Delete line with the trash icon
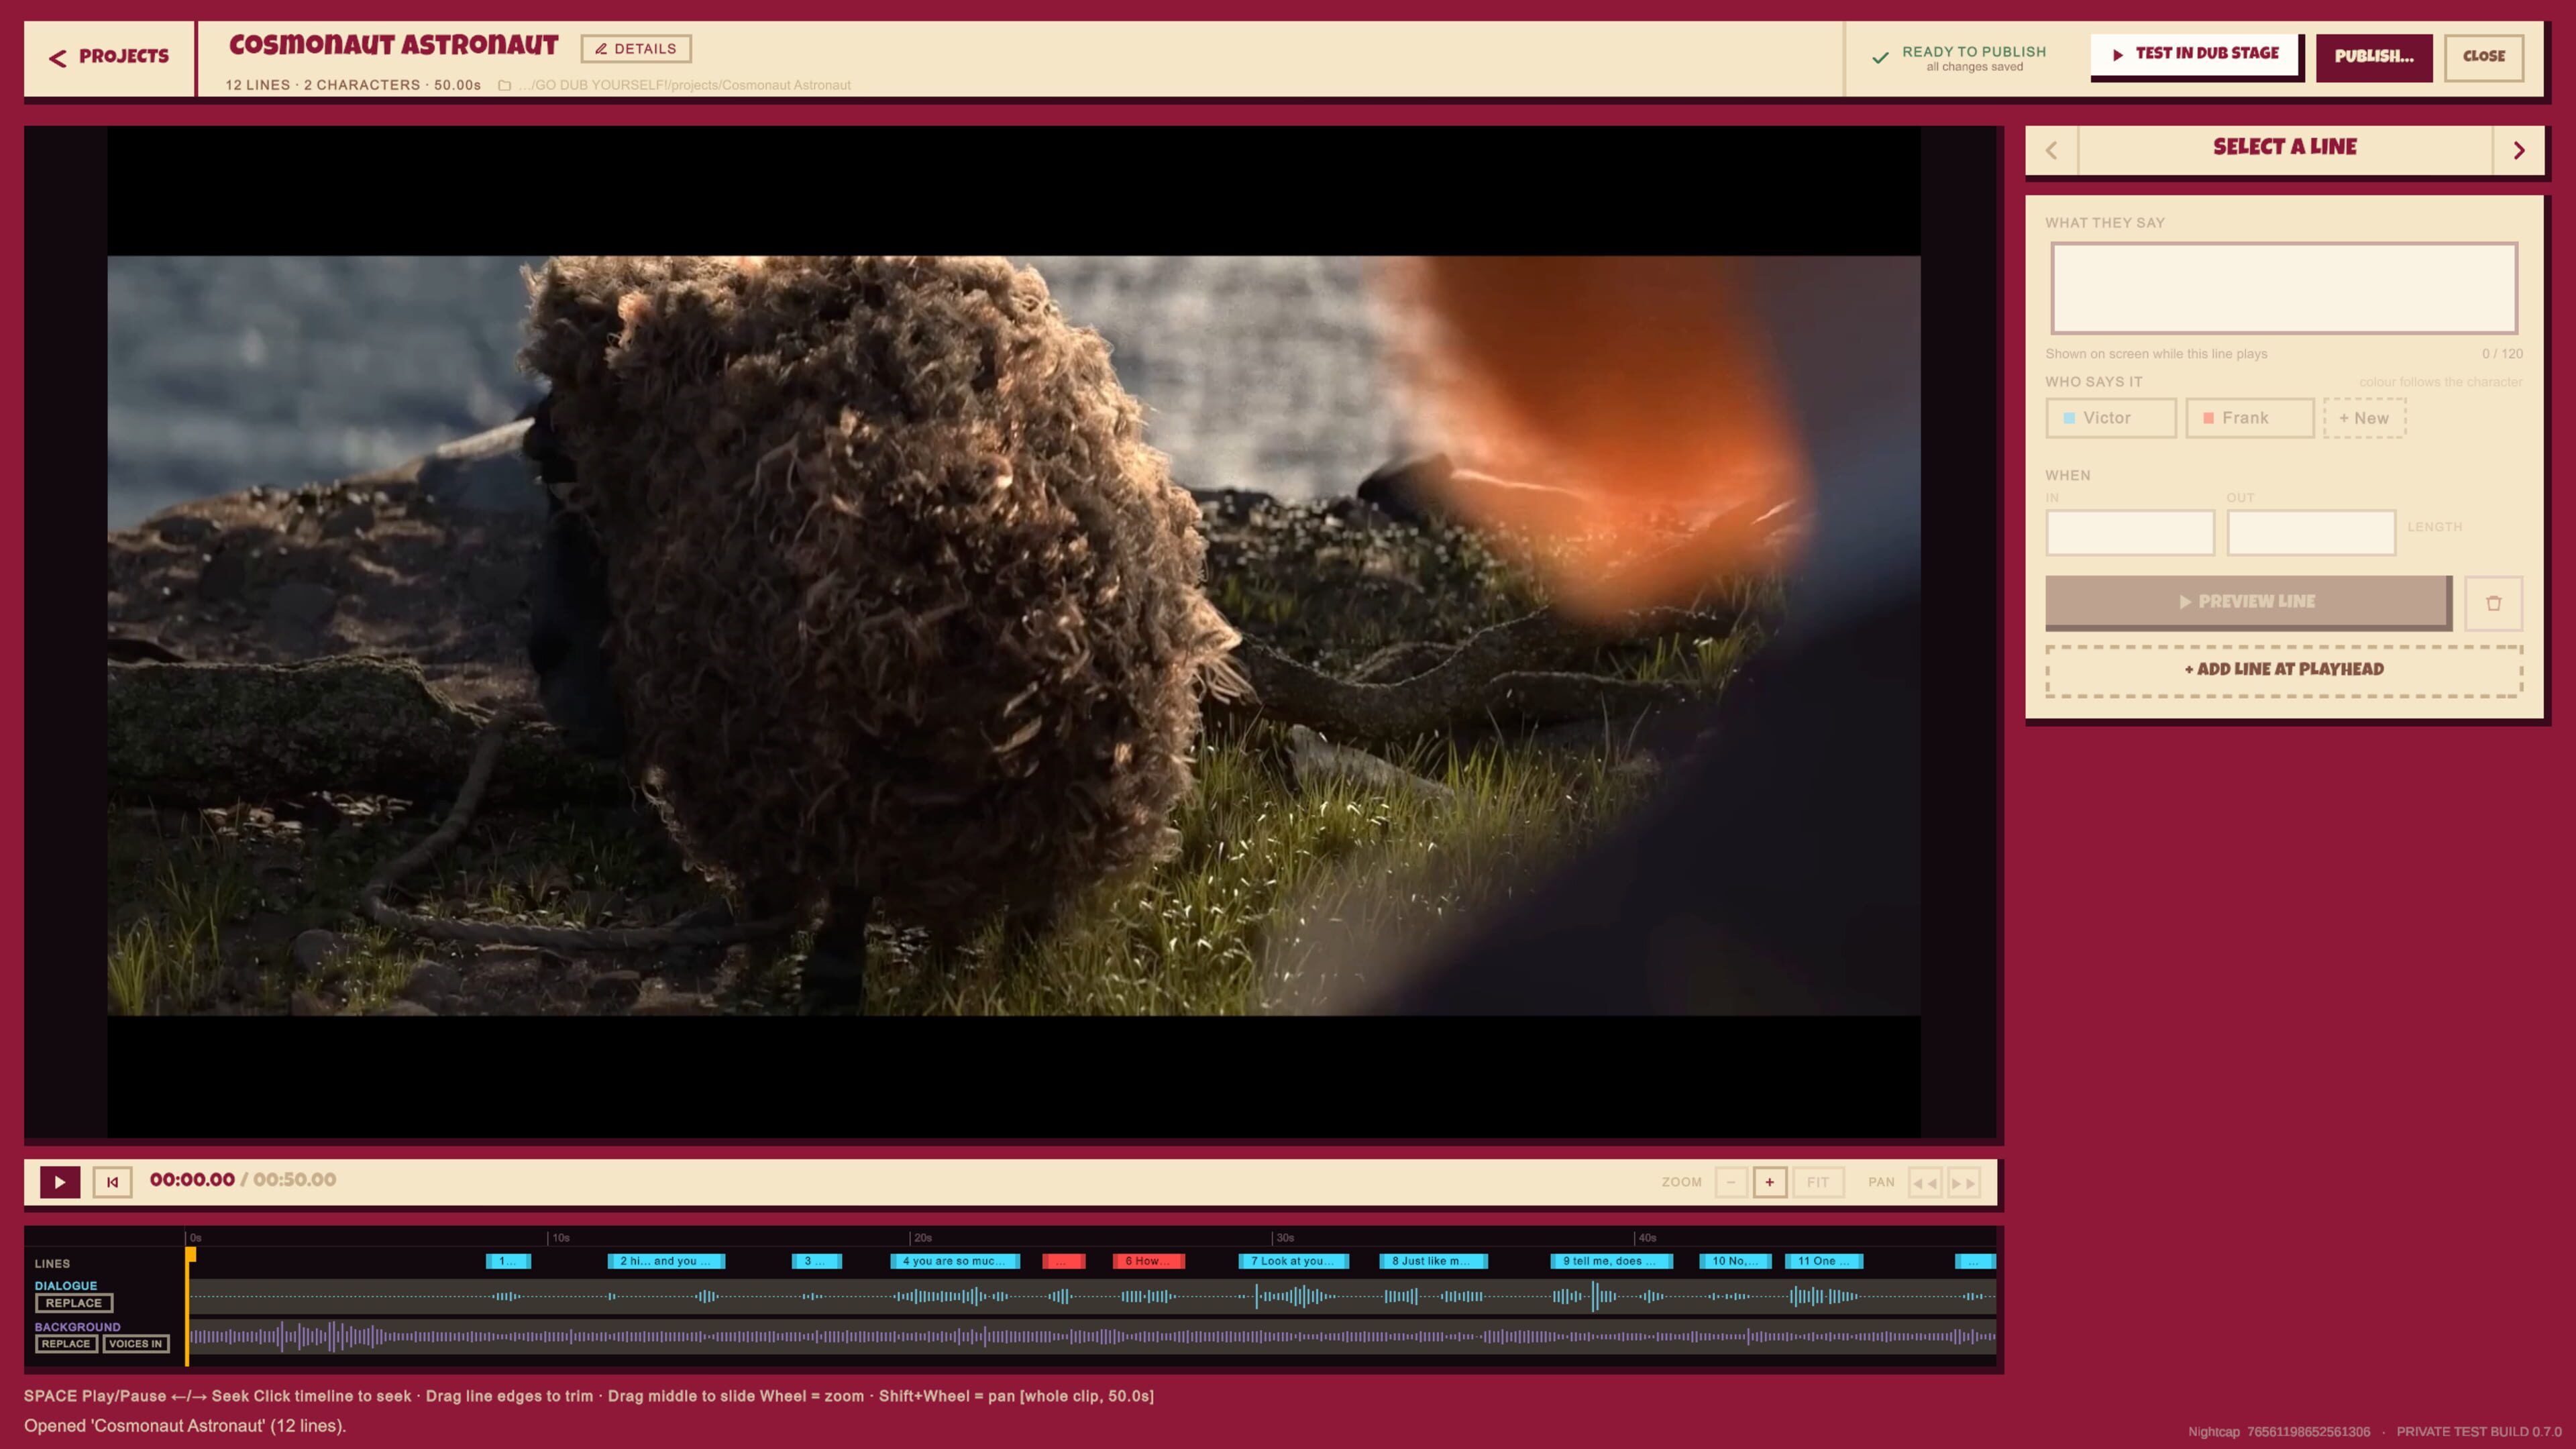 [2493, 602]
